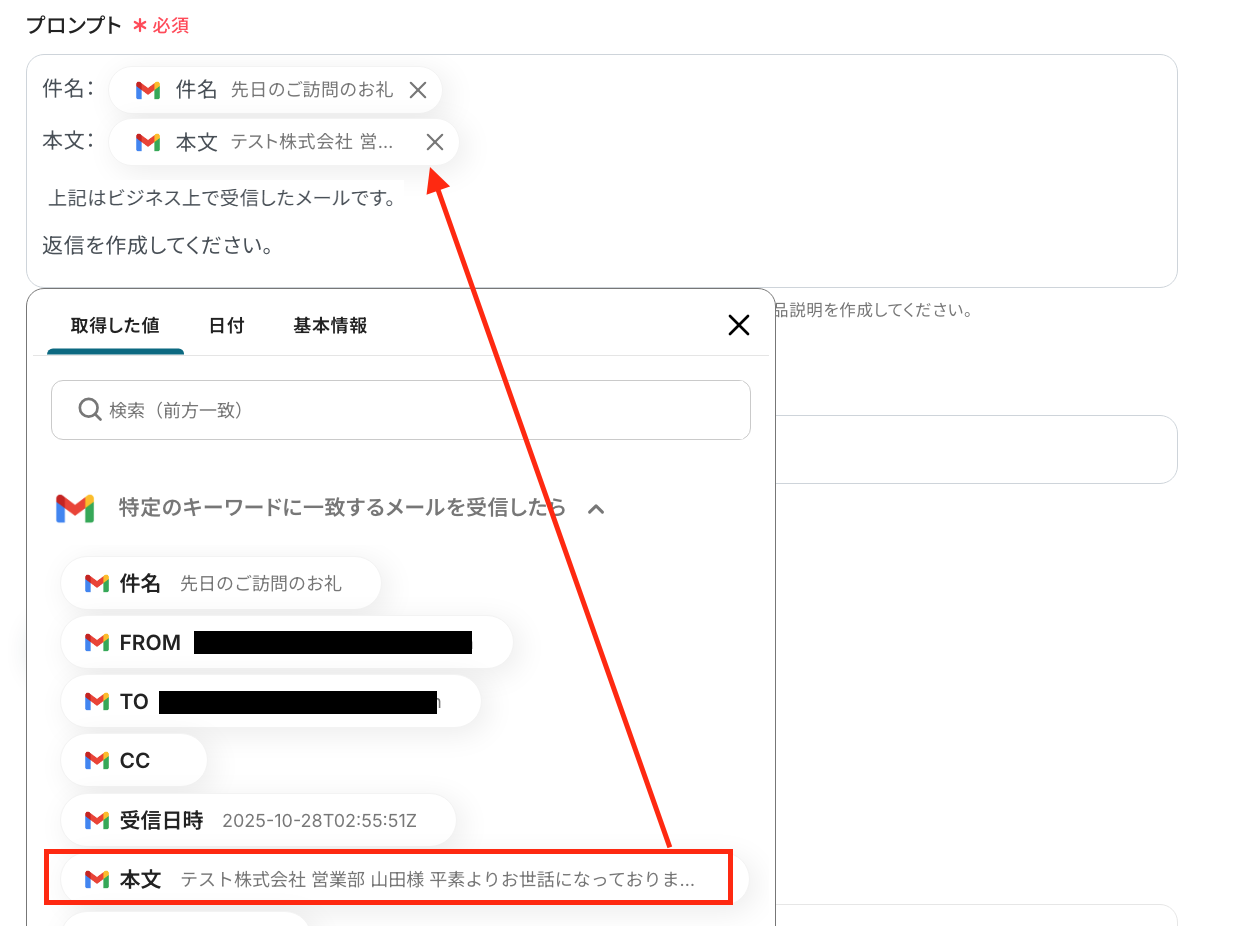Click Gmail icon on prompt 本文 chip

148,142
